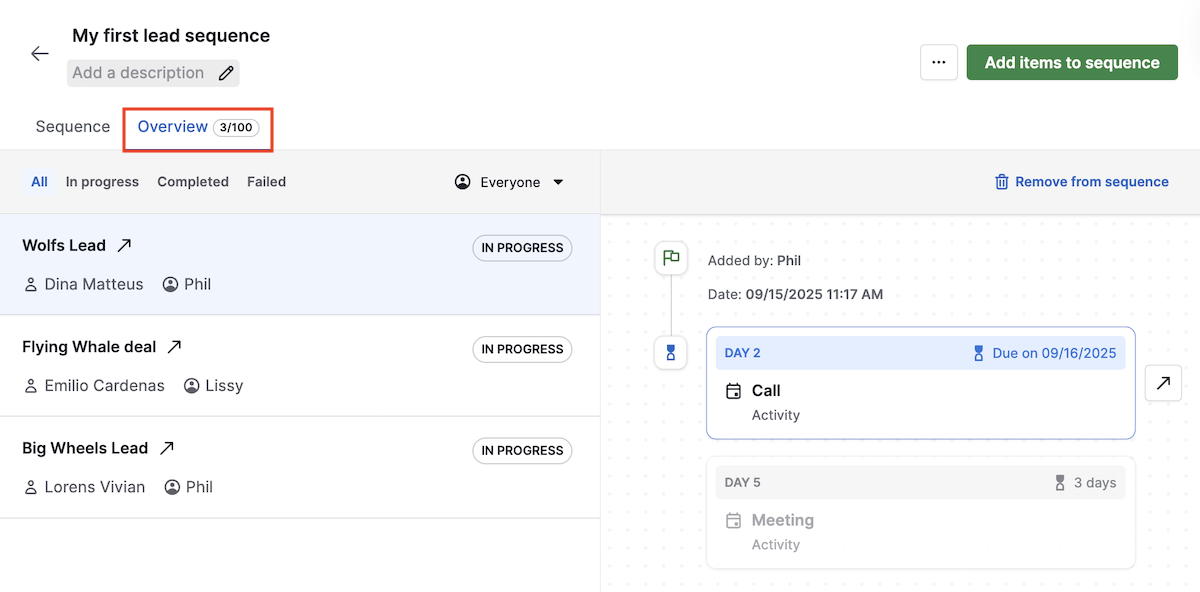Select the Overview tab
Screen dimensions: 1200x592
[173, 126]
